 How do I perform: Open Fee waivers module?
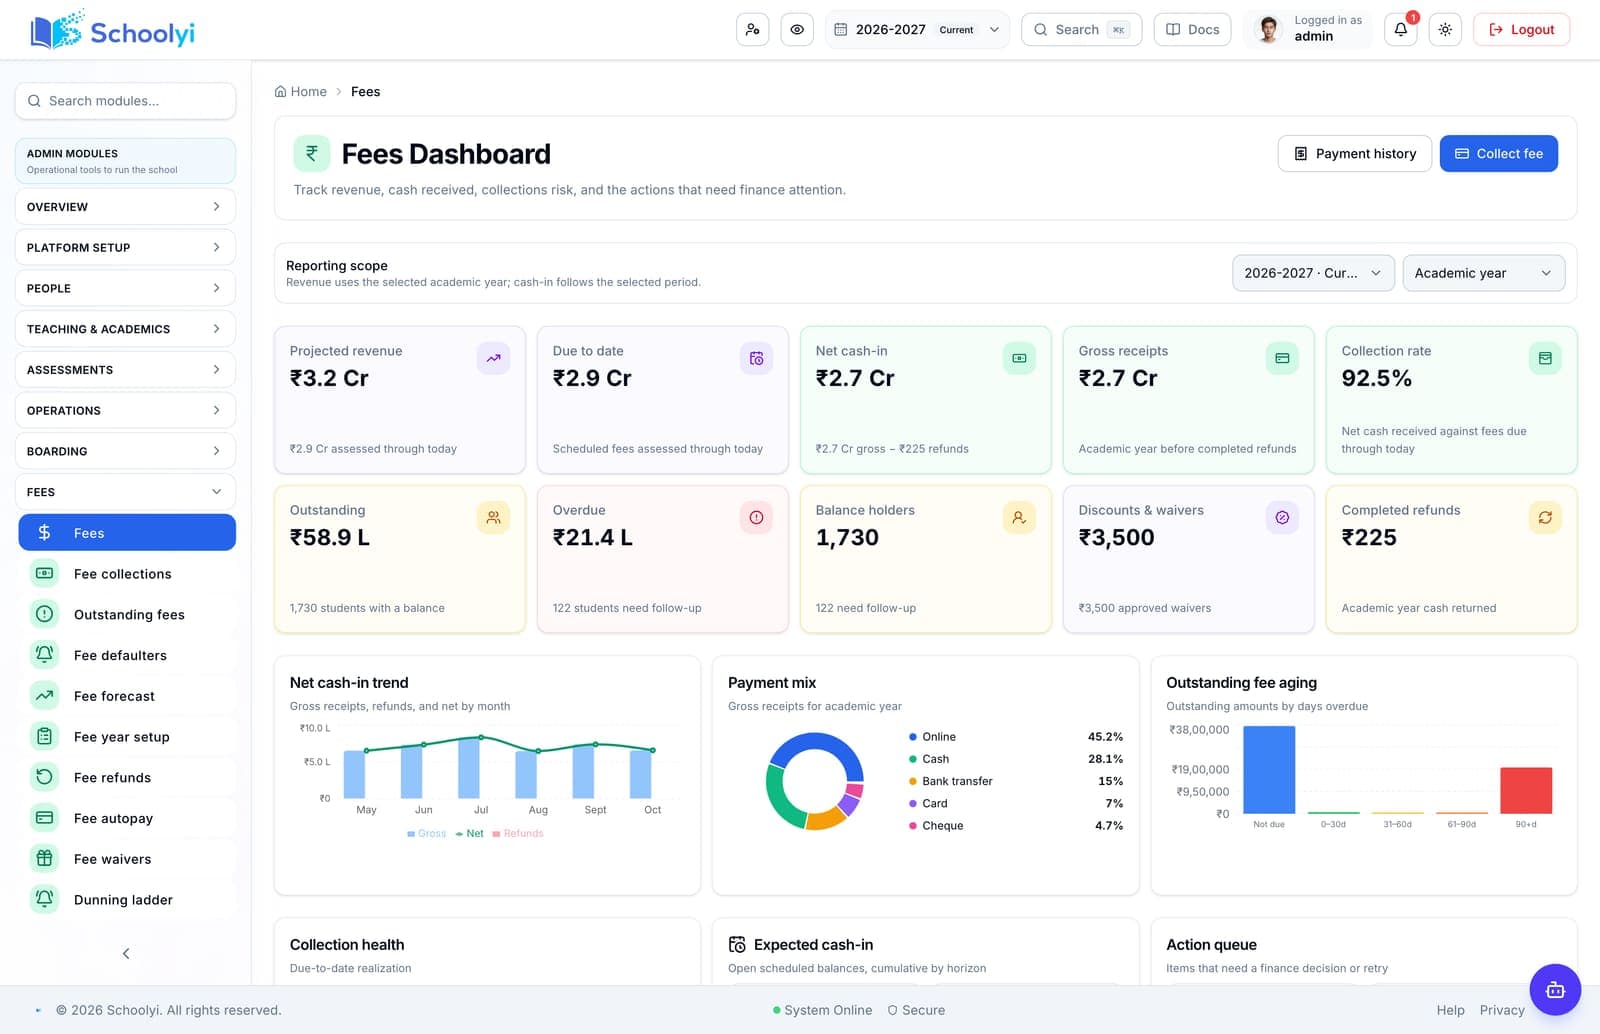pos(127,859)
